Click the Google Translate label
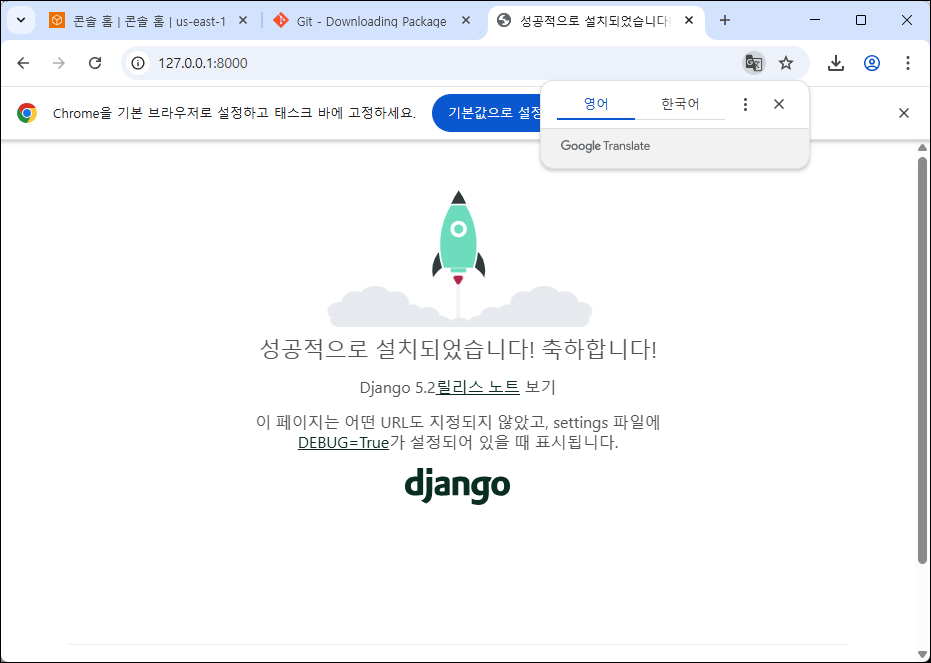This screenshot has height=663, width=931. pyautogui.click(x=605, y=146)
